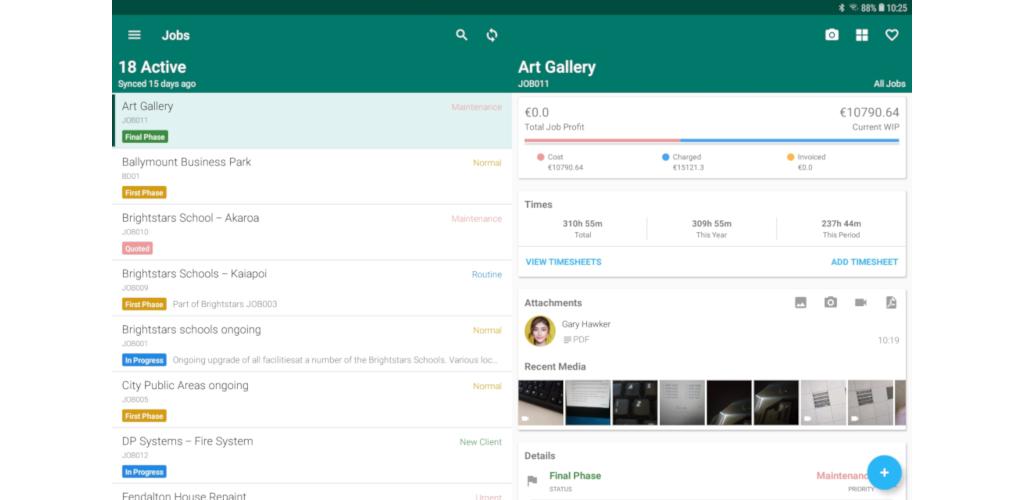Open the PDF attachment entry

[712, 332]
